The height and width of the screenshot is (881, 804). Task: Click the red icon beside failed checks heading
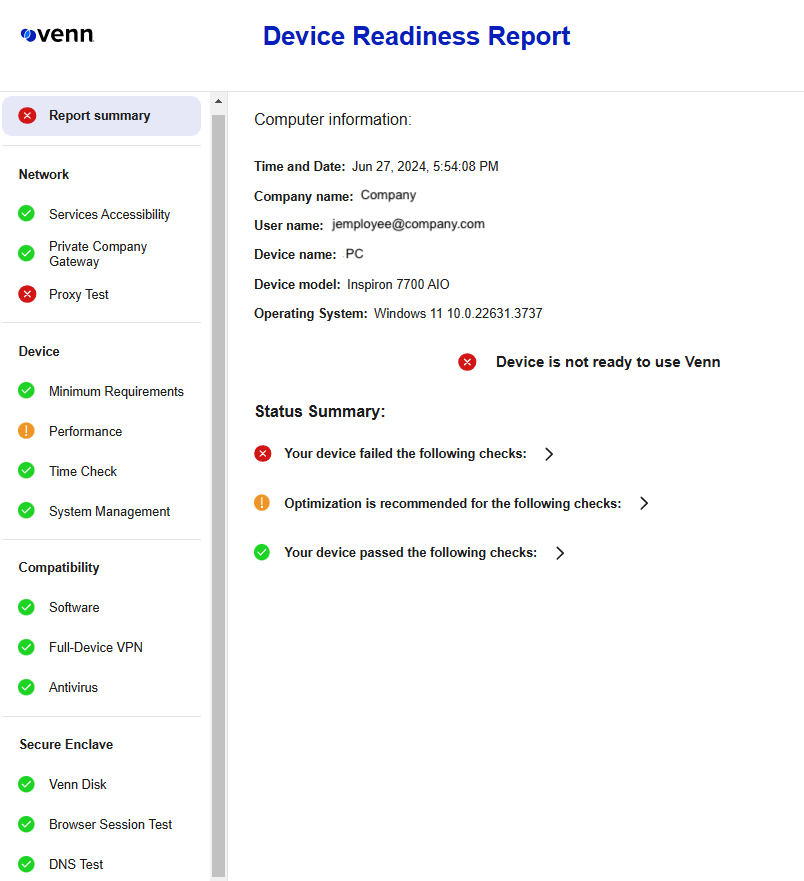[262, 453]
